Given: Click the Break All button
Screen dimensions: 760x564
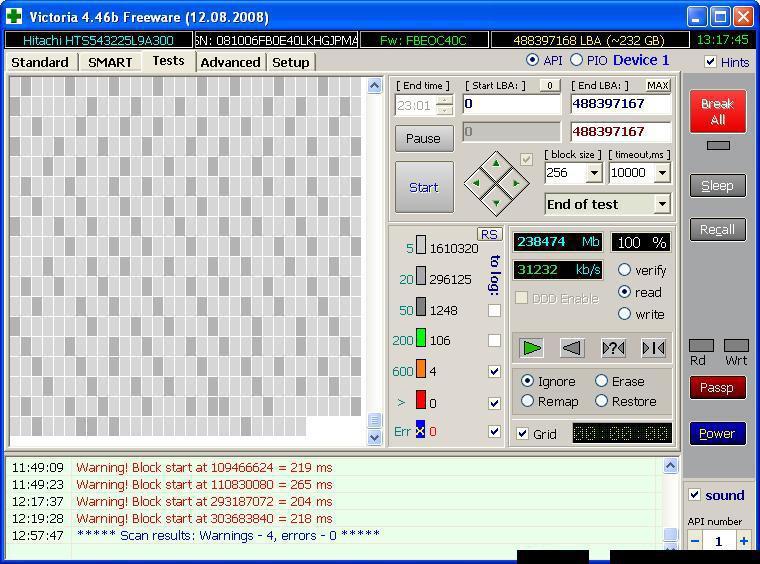Looking at the screenshot, I should pyautogui.click(x=717, y=111).
